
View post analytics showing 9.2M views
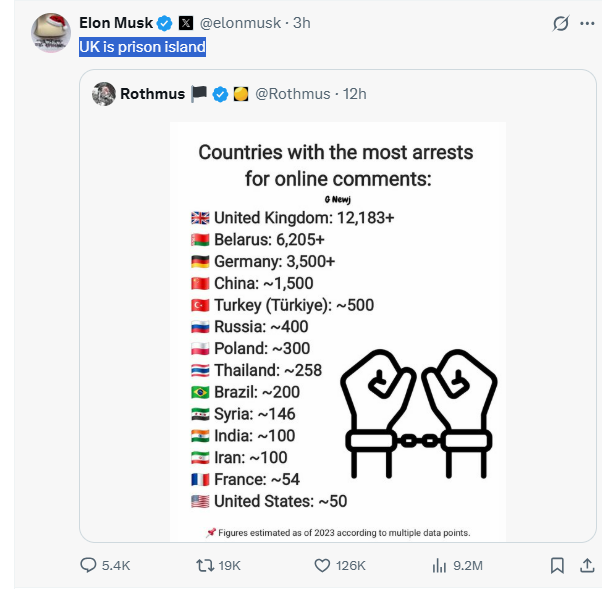438,565
